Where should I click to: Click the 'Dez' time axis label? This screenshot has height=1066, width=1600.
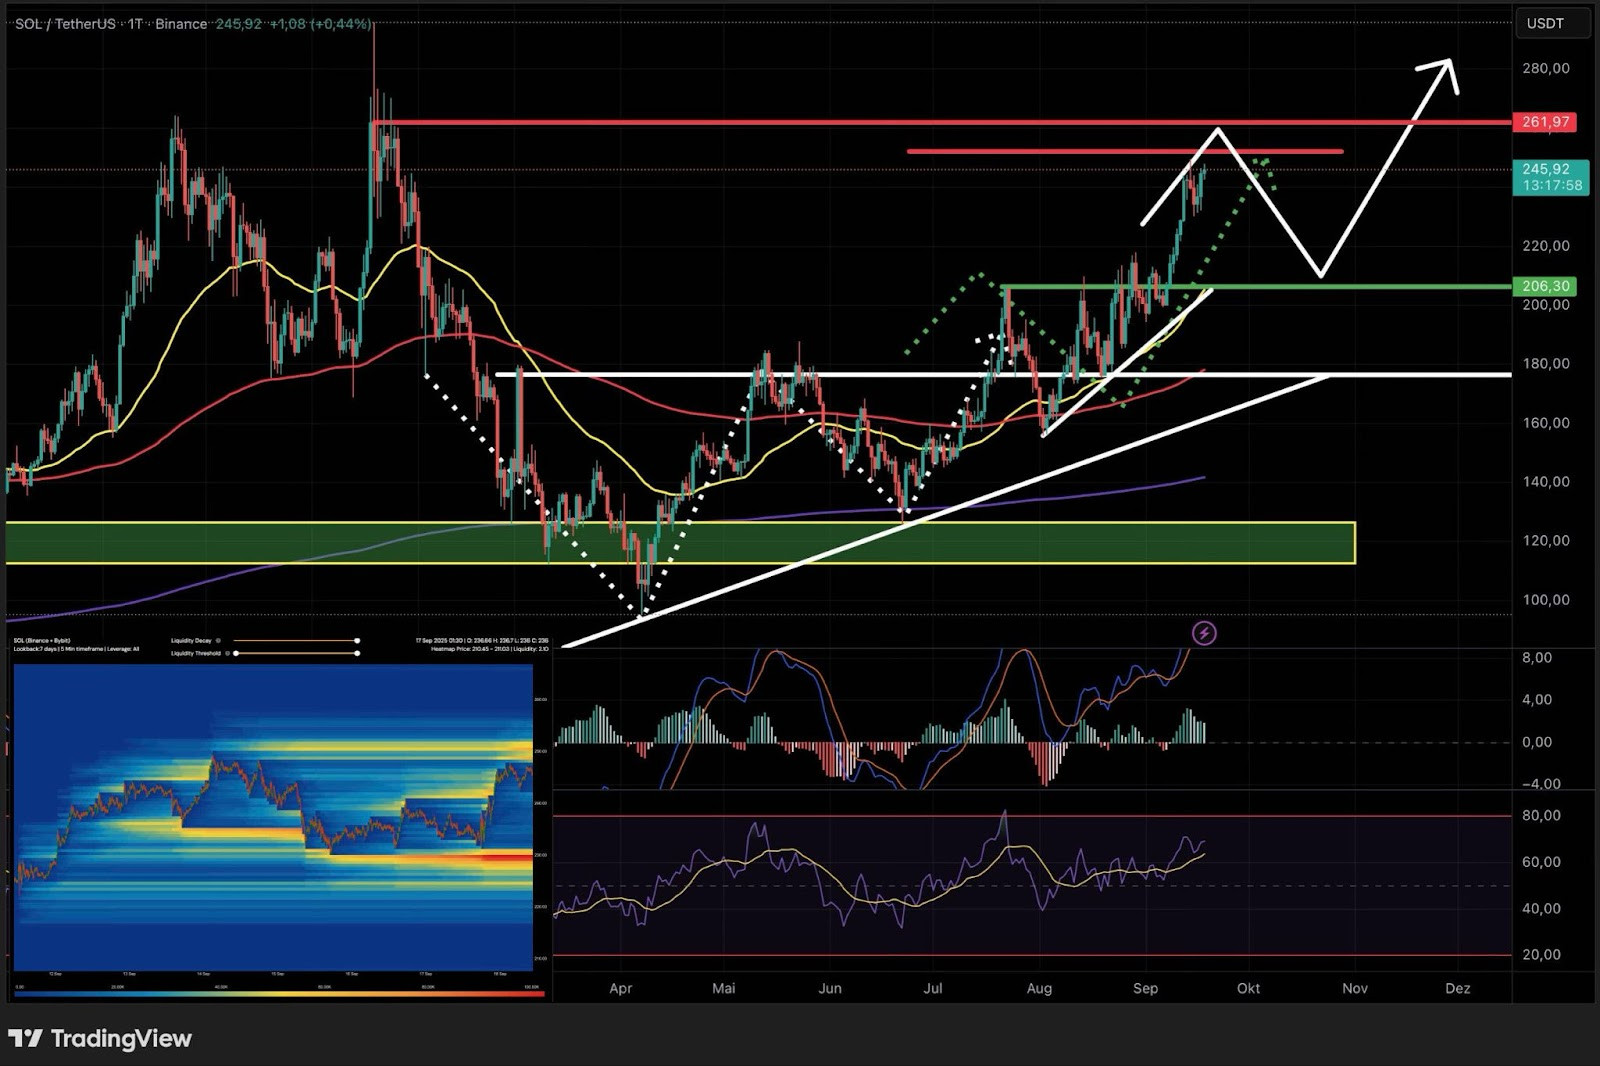(x=1457, y=988)
